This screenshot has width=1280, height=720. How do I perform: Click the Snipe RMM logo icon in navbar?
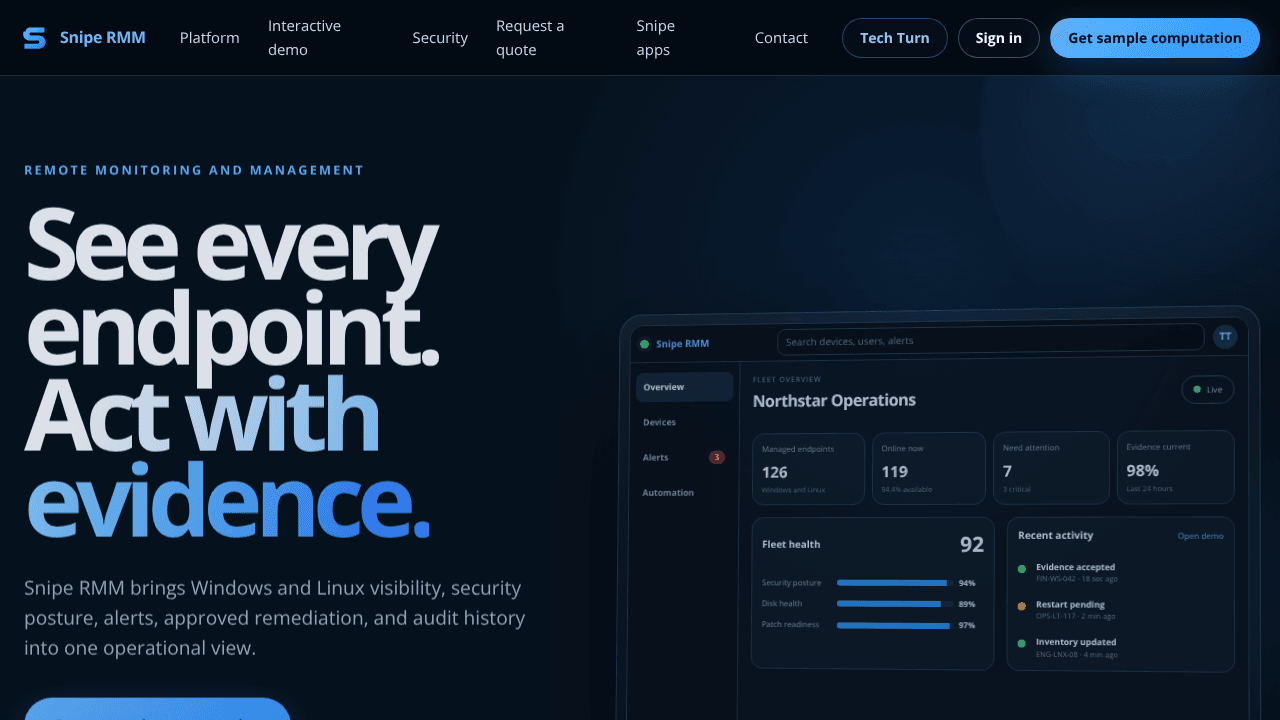35,38
